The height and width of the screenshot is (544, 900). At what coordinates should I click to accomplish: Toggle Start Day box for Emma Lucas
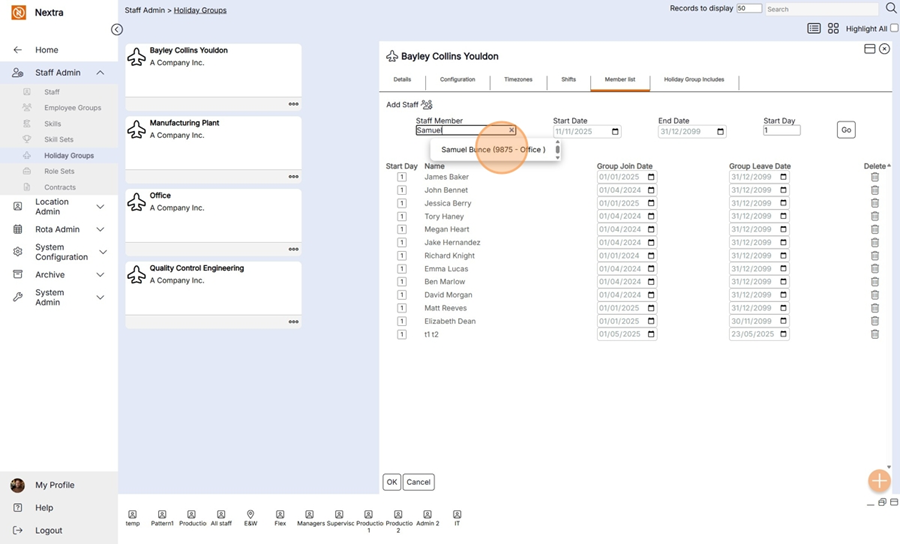(x=402, y=269)
